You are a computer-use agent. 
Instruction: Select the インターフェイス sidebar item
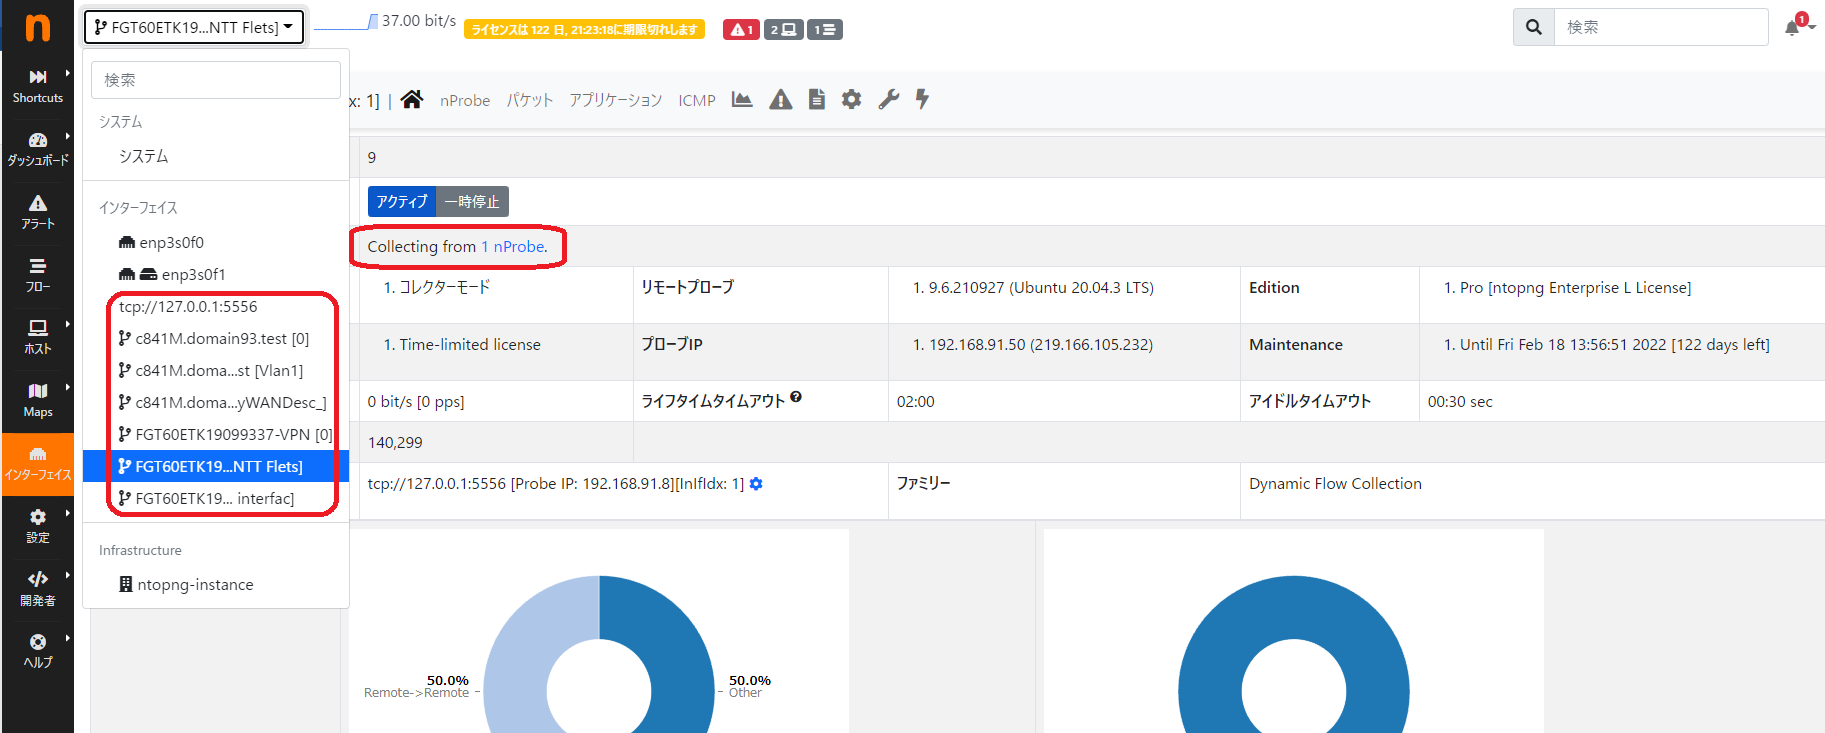[x=38, y=463]
